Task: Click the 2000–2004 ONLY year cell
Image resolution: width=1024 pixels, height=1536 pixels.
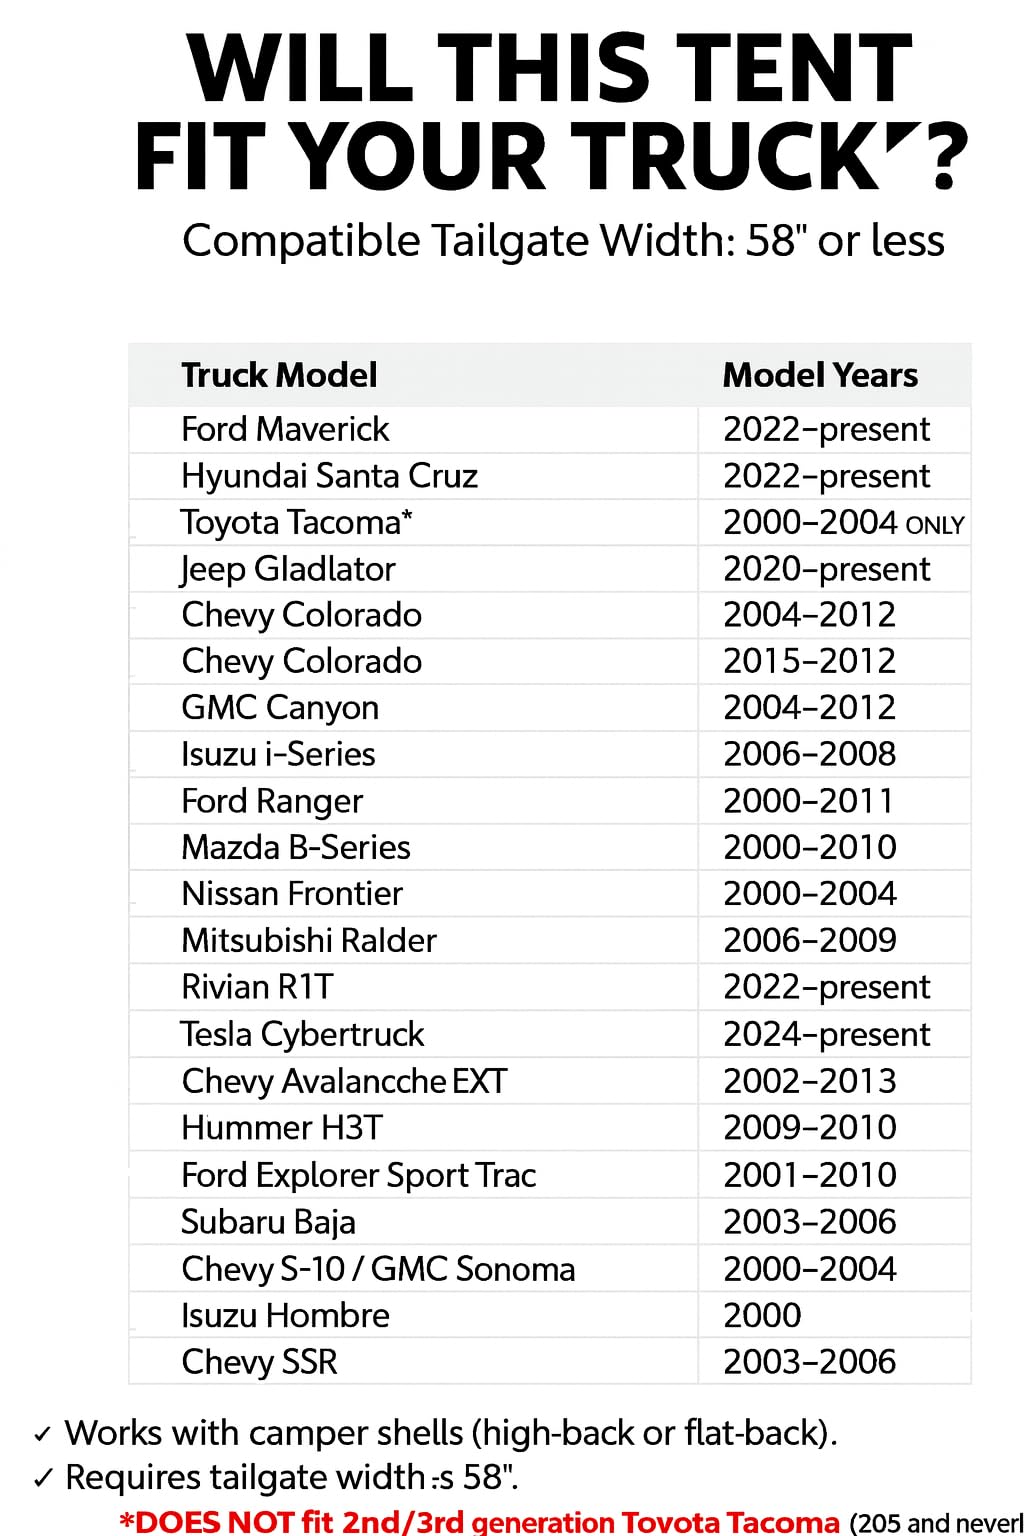Action: click(843, 522)
